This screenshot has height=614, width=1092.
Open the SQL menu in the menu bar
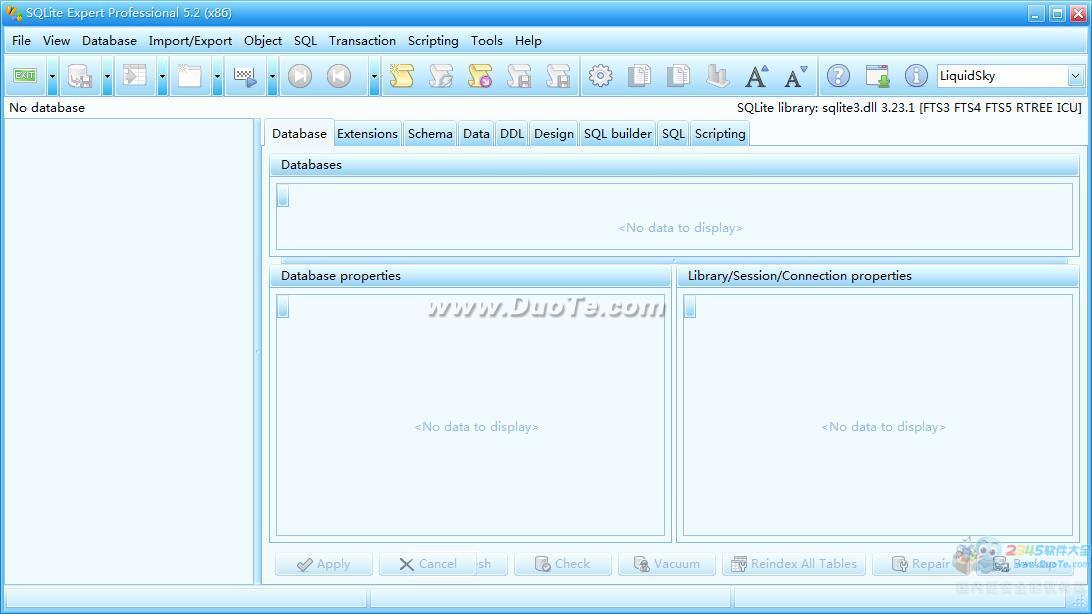coord(305,40)
